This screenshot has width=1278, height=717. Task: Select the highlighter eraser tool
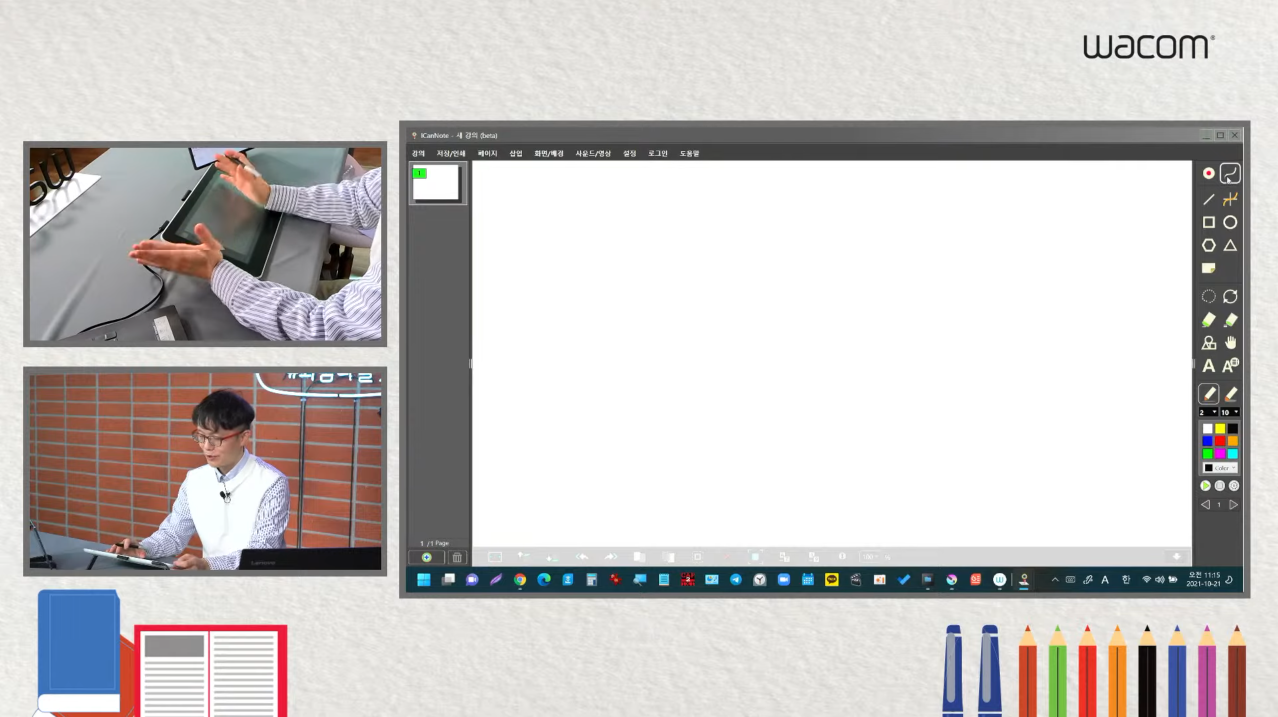pos(1230,320)
